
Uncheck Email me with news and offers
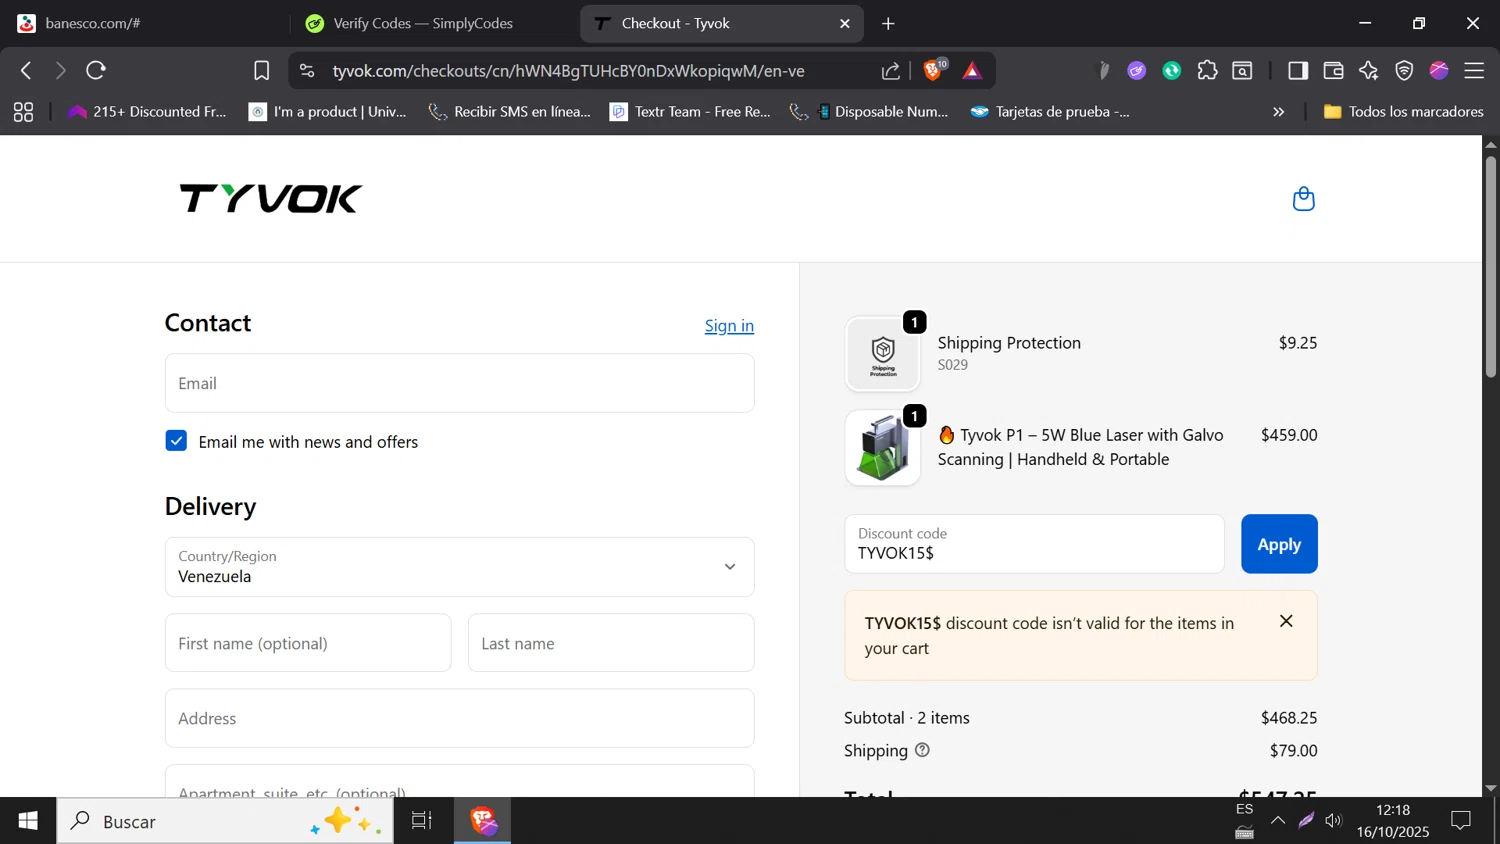tap(176, 441)
